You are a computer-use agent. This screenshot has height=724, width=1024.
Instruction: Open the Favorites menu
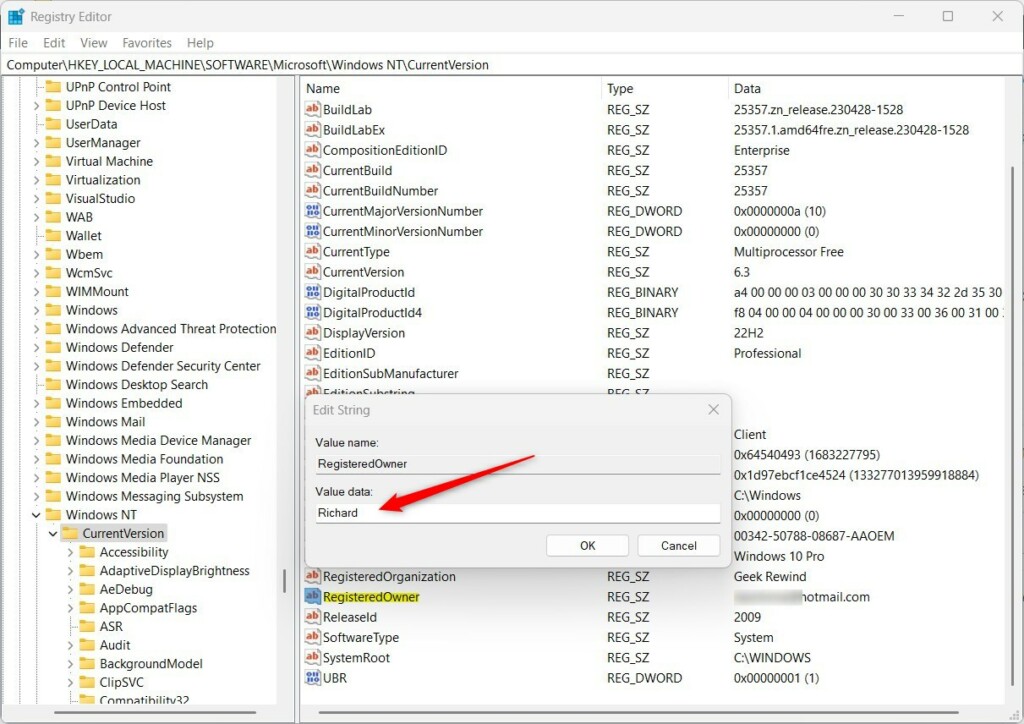point(147,42)
